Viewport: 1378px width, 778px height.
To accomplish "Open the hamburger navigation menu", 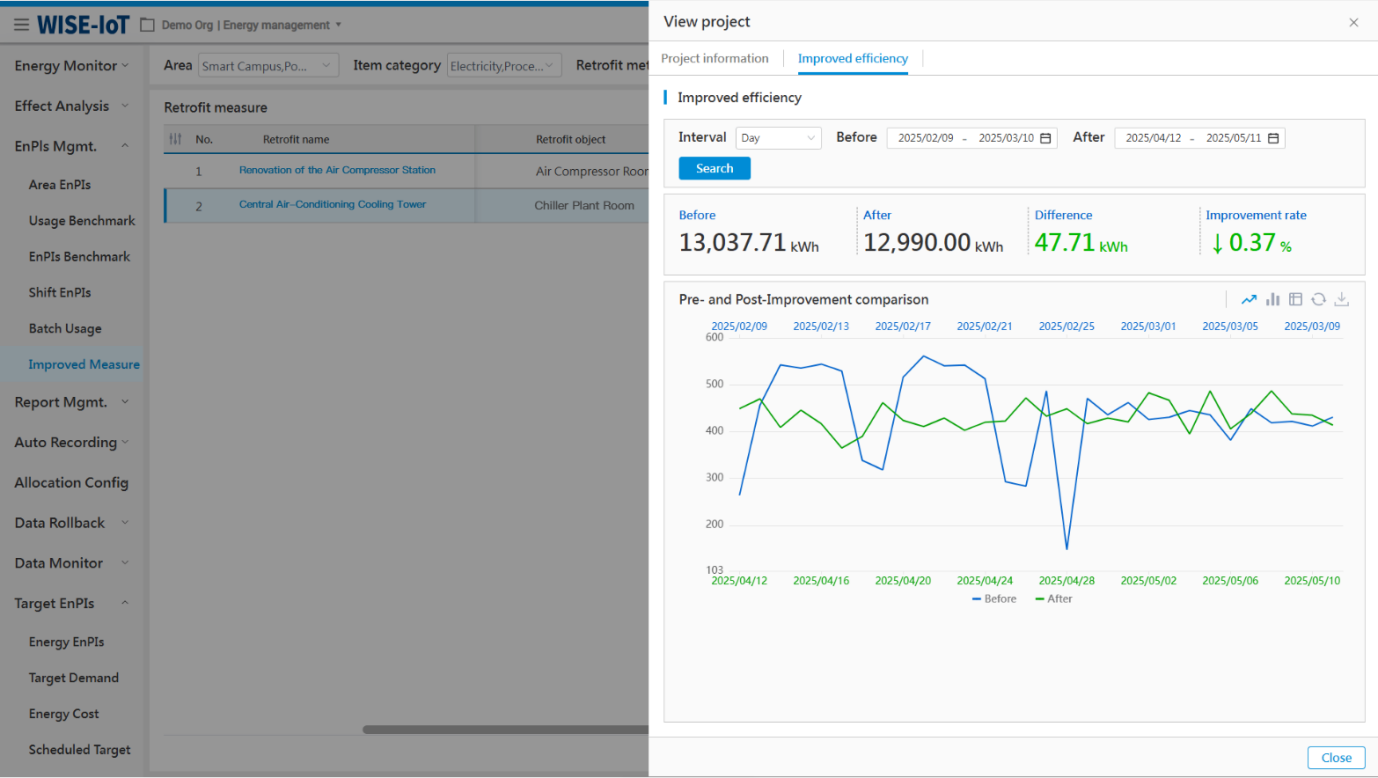I will point(21,25).
